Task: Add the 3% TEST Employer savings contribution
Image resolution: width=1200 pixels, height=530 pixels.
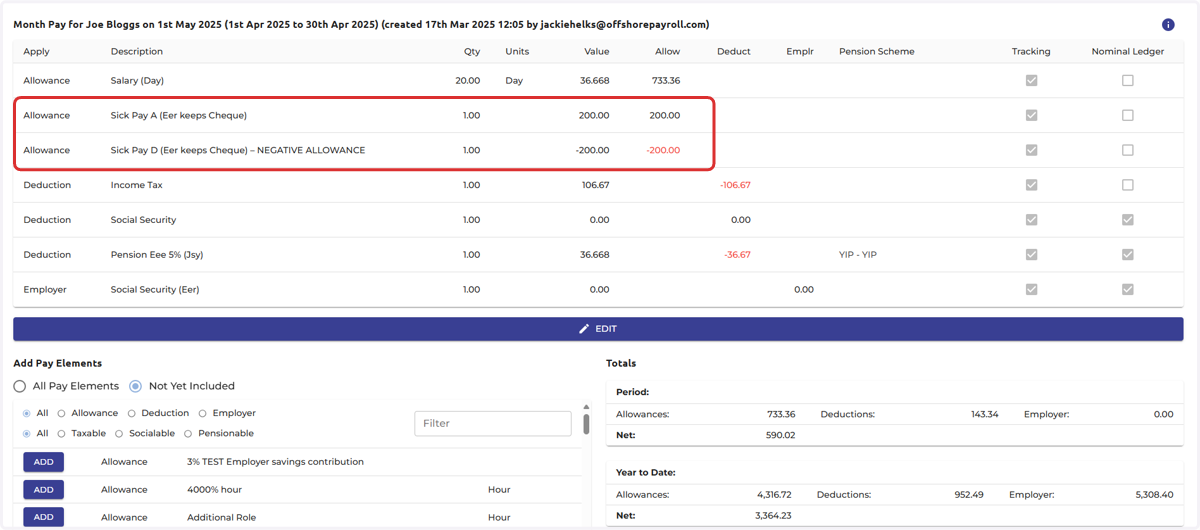Action: 44,462
